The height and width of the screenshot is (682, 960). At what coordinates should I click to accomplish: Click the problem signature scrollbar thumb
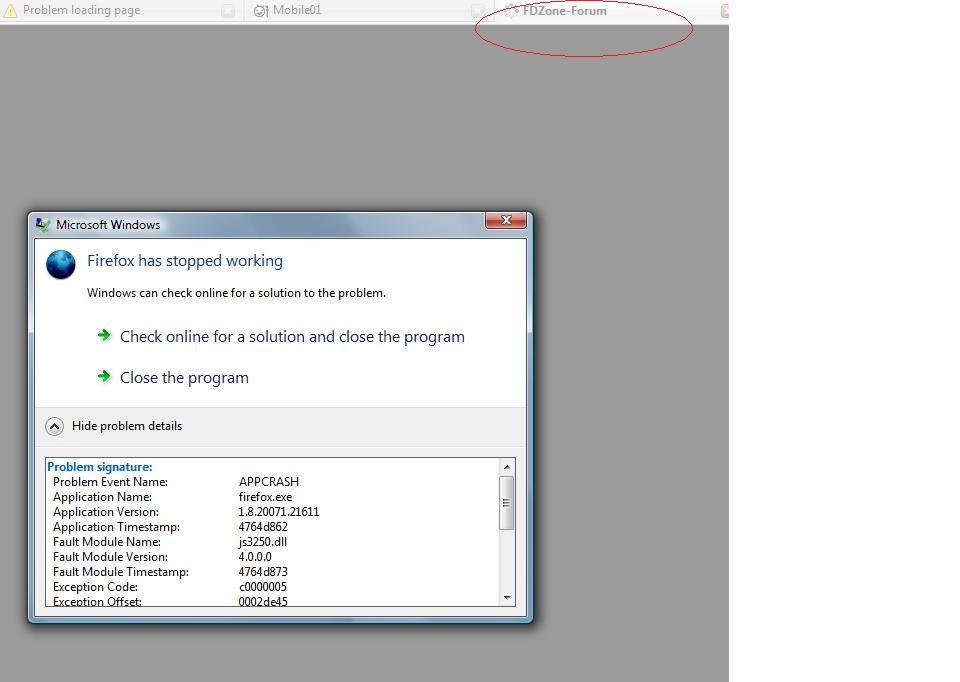click(507, 503)
